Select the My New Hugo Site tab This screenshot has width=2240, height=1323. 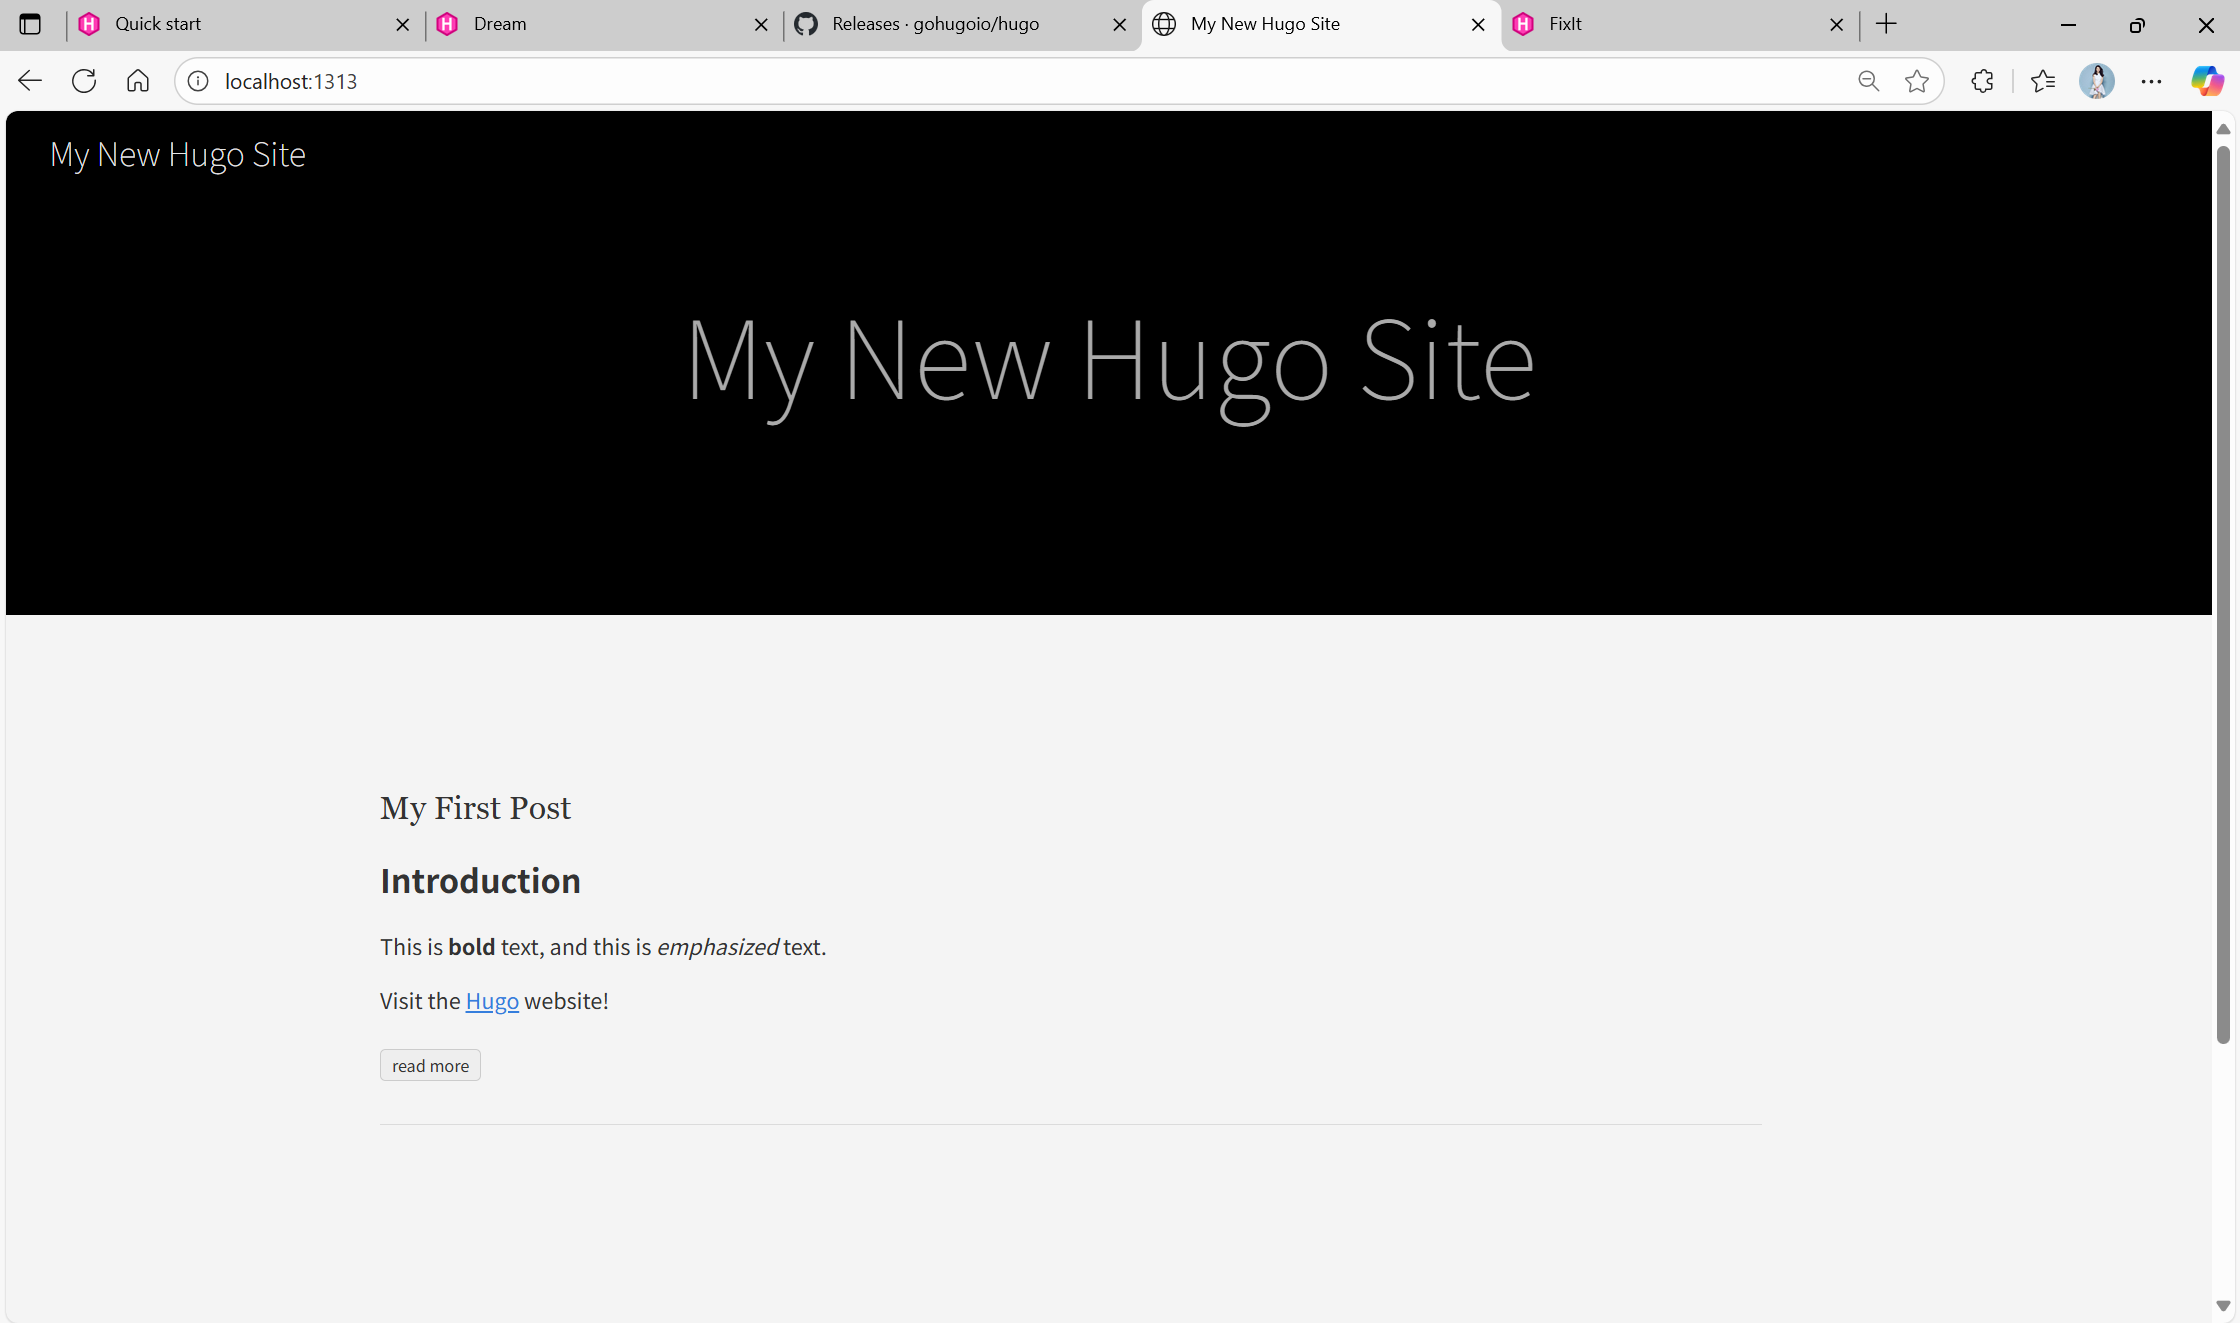coord(1321,24)
